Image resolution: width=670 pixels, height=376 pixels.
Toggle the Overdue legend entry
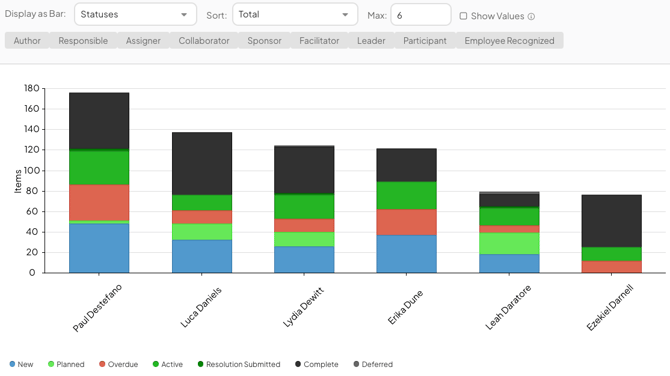[118, 364]
